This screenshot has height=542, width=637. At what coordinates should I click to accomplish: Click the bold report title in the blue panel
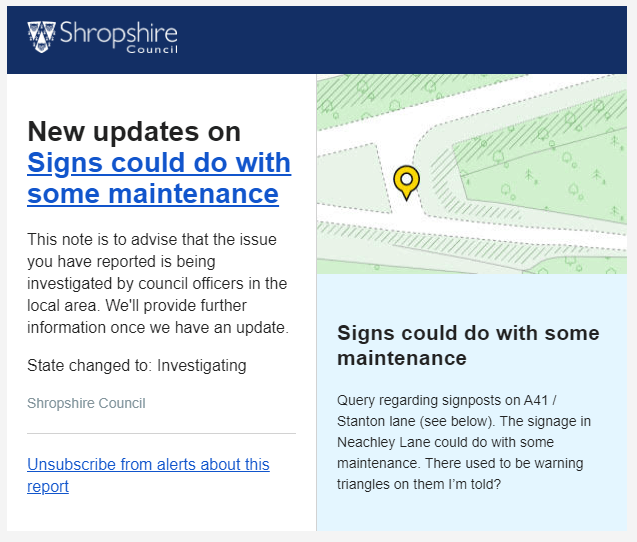468,345
